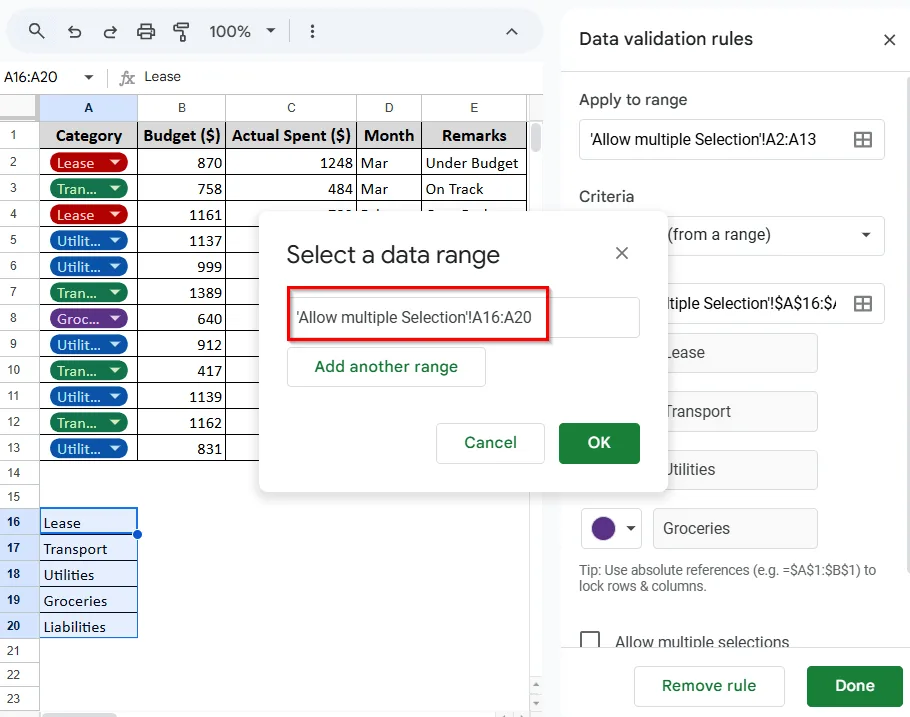Viewport: 910px width, 717px height.
Task: Click the Lease item text field
Action: [742, 353]
